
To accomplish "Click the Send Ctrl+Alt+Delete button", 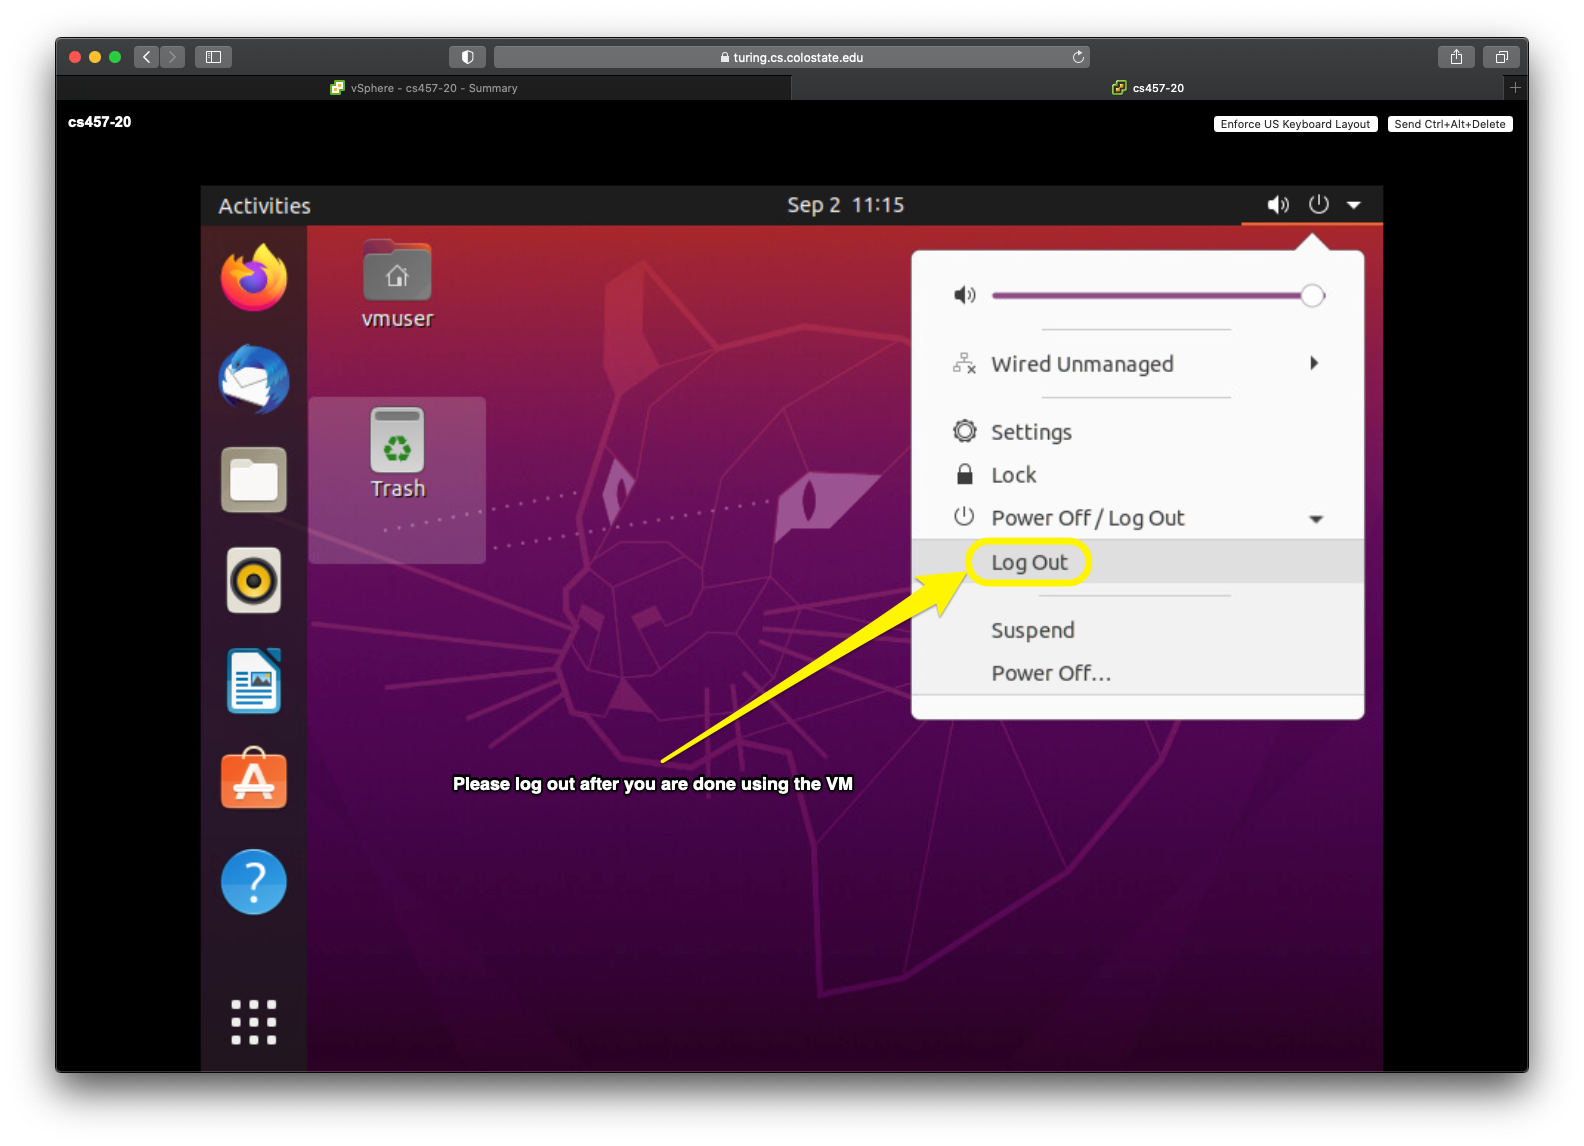I will pos(1449,124).
